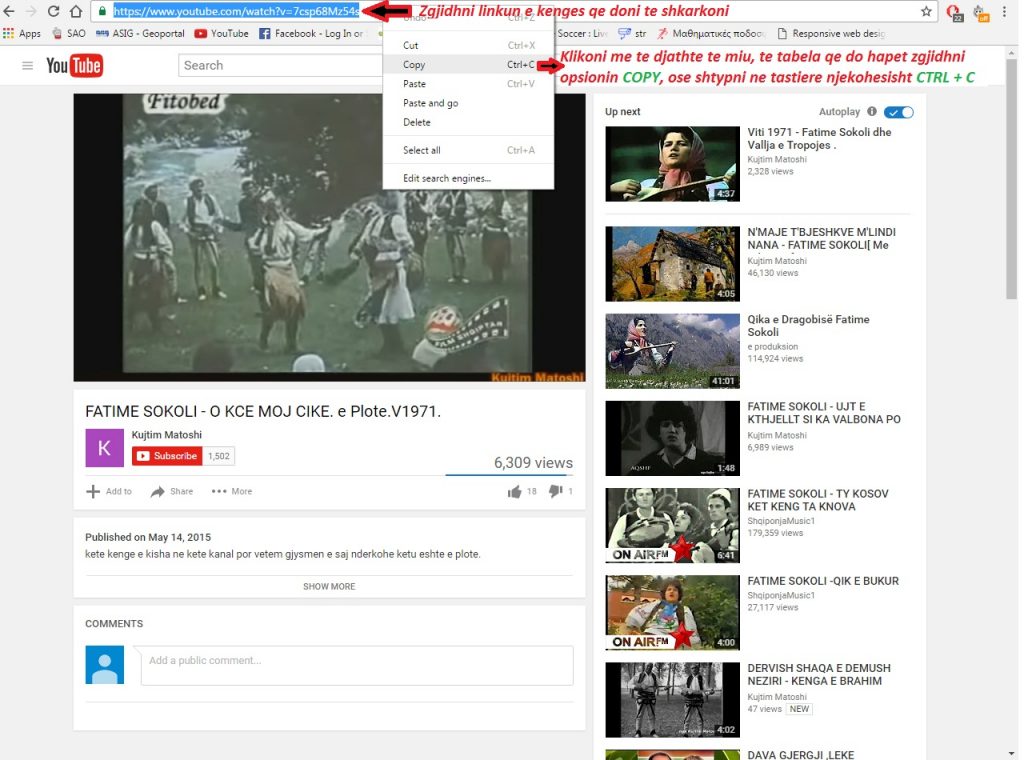Open Kujtim Matoshi channel name link
The image size is (1024, 760).
(x=167, y=435)
